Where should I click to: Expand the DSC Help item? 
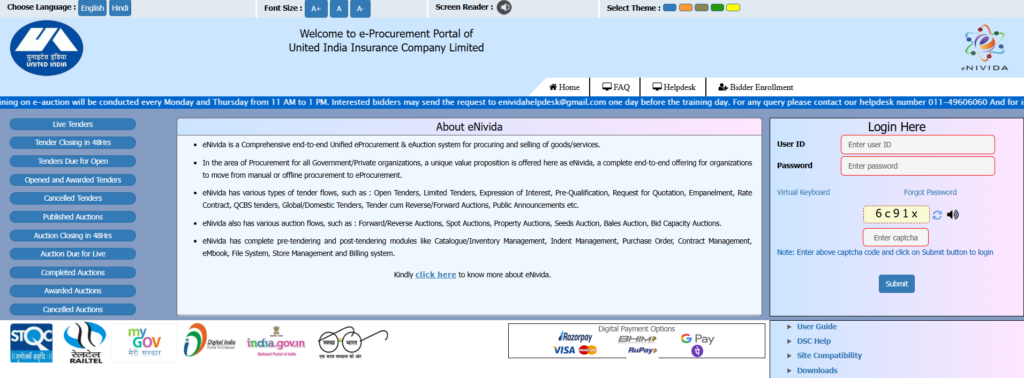(x=814, y=341)
